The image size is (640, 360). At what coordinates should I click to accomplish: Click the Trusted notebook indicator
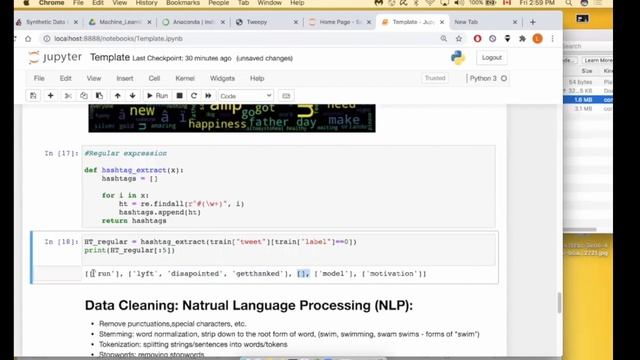pyautogui.click(x=435, y=78)
